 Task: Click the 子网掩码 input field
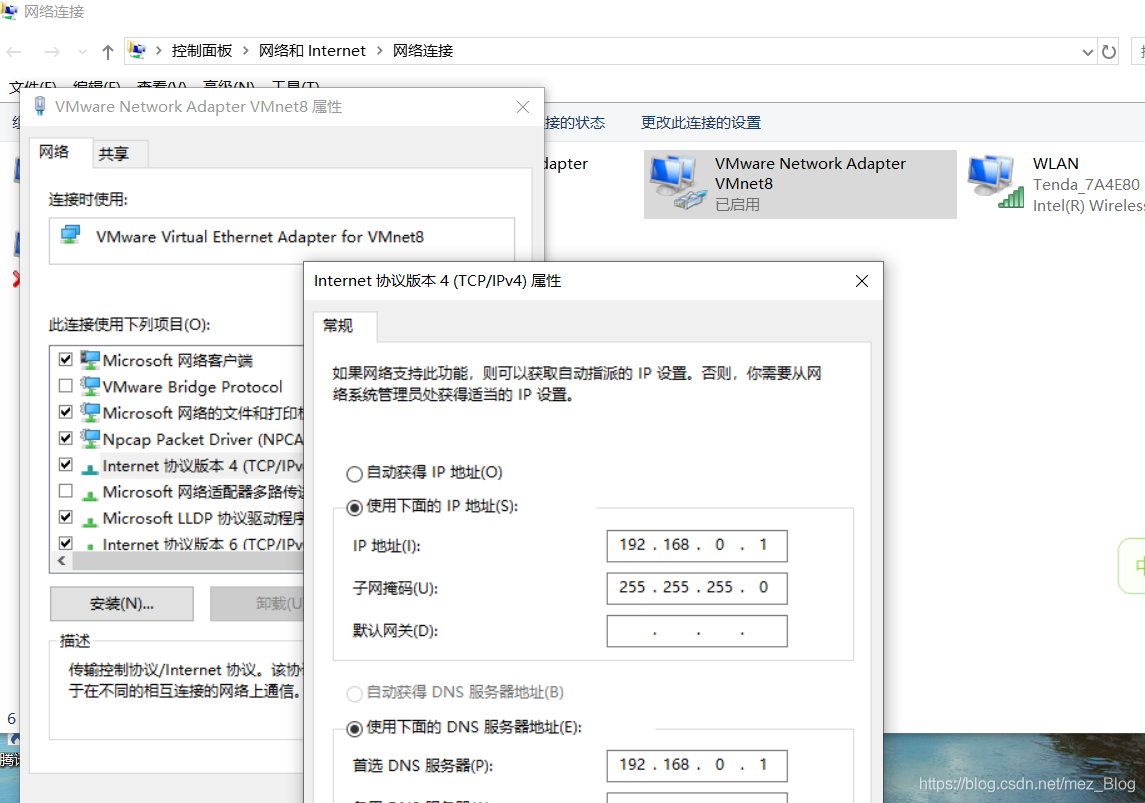(697, 588)
